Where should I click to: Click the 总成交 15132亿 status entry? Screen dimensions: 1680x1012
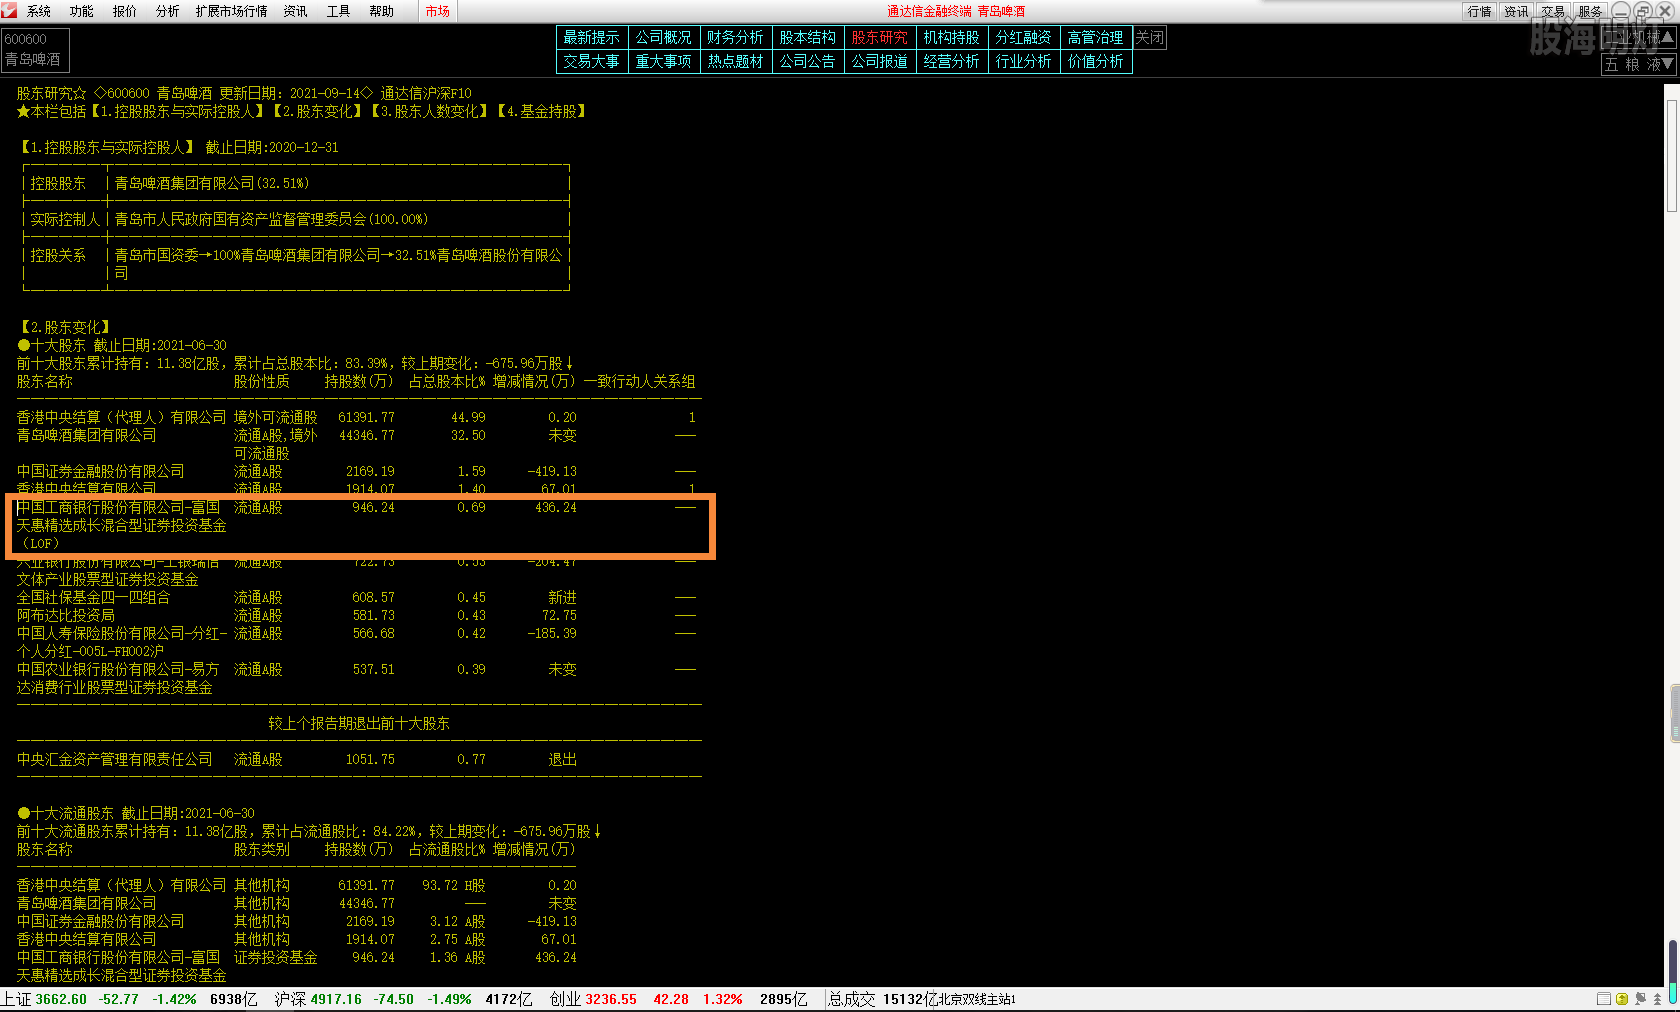[x=883, y=999]
